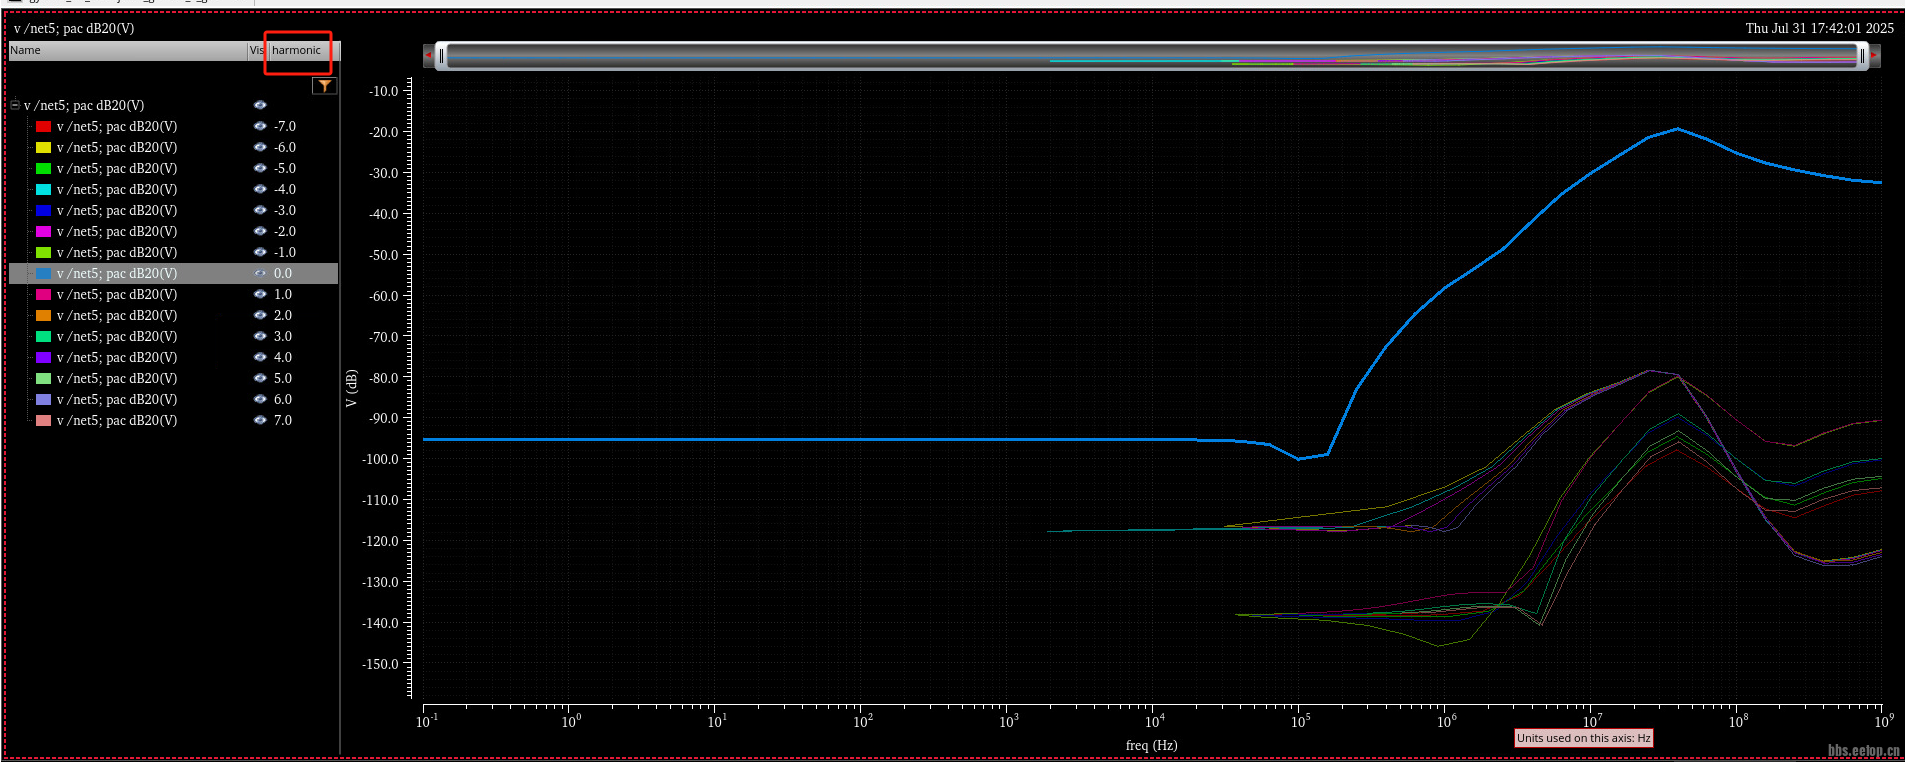Click the harmonic value 0.0 cell
The image size is (1905, 762).
click(x=283, y=273)
